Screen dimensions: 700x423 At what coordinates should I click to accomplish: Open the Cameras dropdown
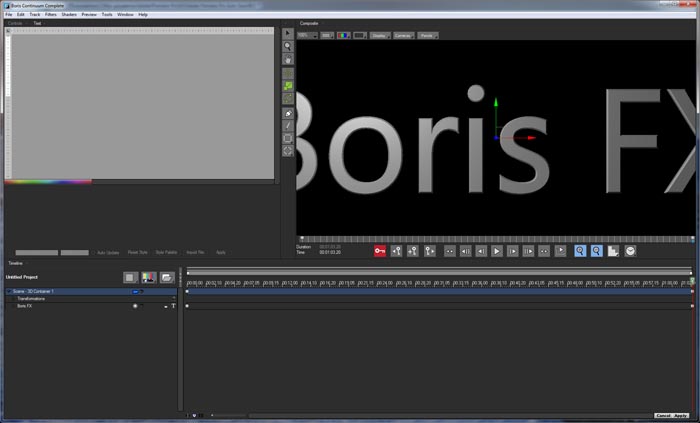pyautogui.click(x=404, y=35)
